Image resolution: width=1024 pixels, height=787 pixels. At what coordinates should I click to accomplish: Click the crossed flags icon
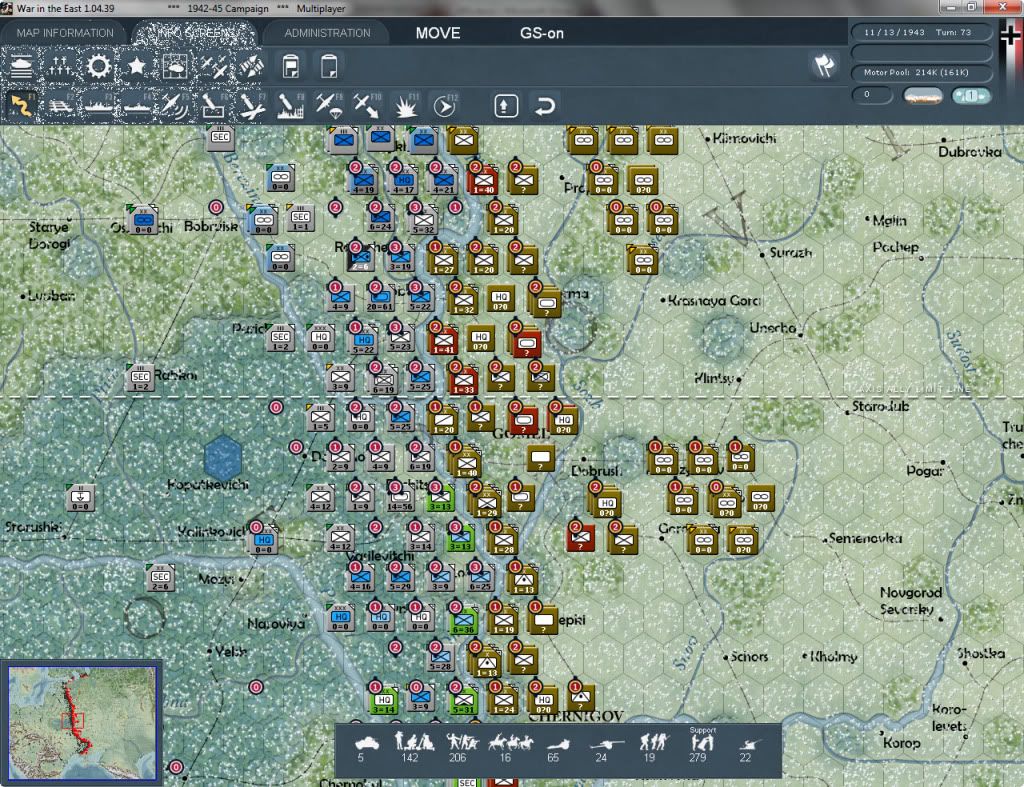pos(824,65)
